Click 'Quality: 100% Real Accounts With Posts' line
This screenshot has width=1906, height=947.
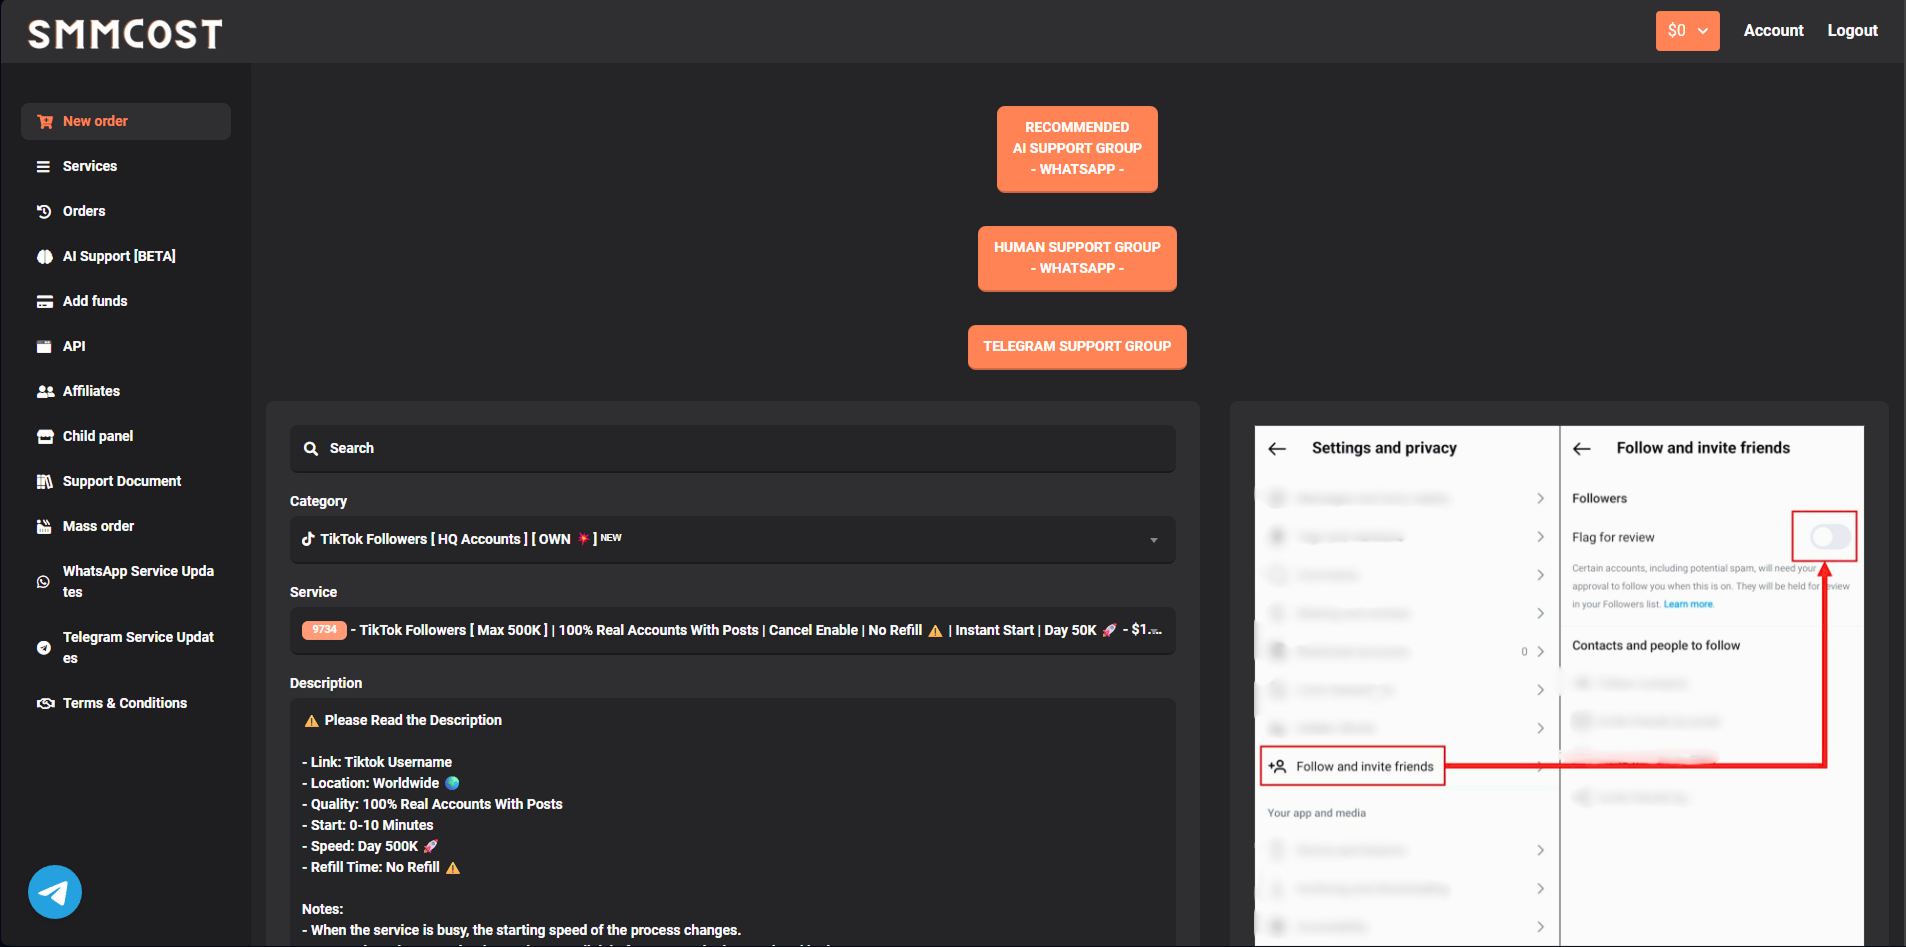tap(432, 804)
